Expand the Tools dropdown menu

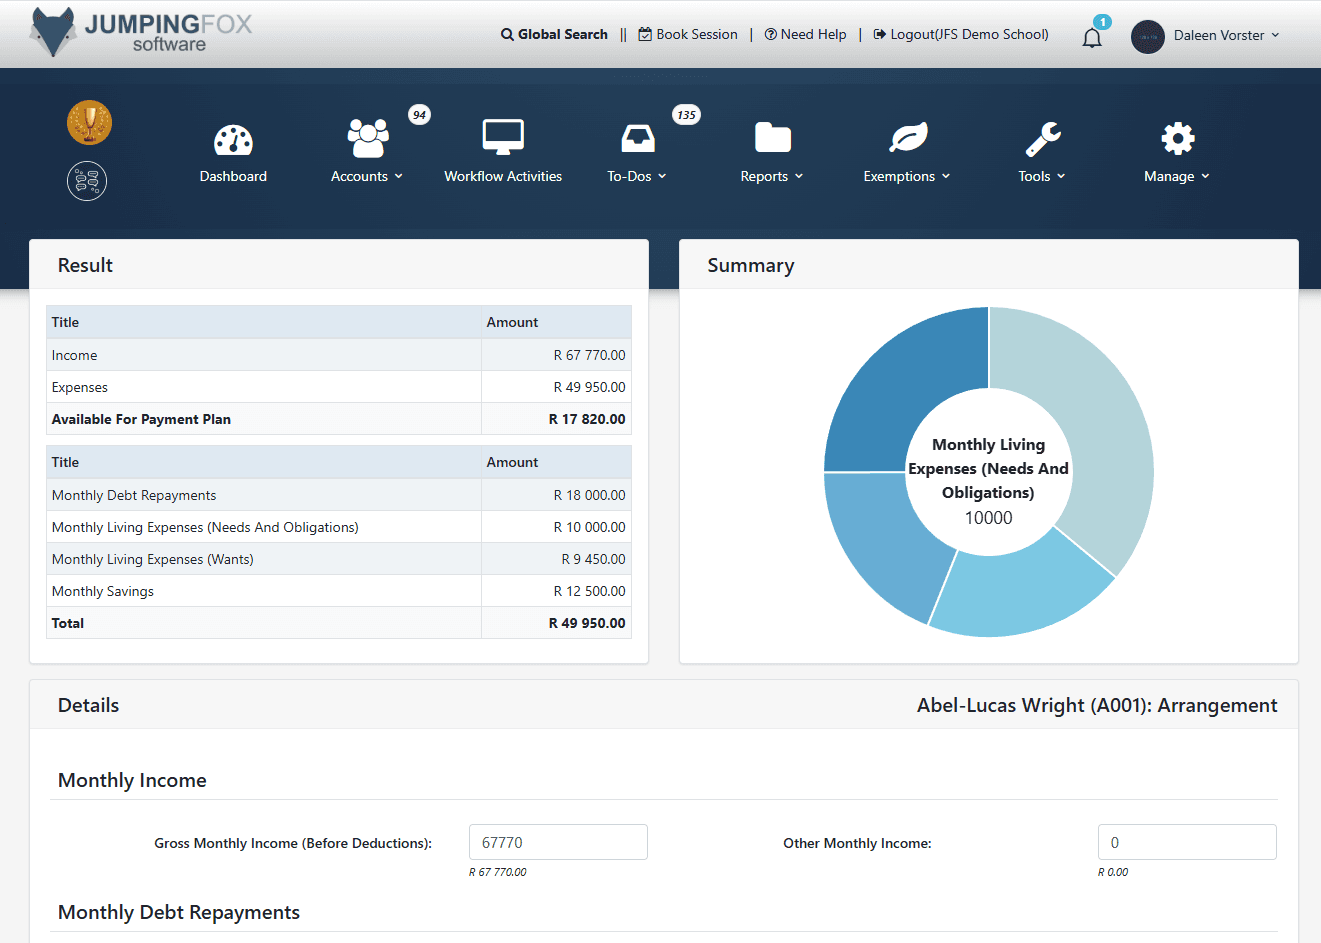pyautogui.click(x=1042, y=176)
